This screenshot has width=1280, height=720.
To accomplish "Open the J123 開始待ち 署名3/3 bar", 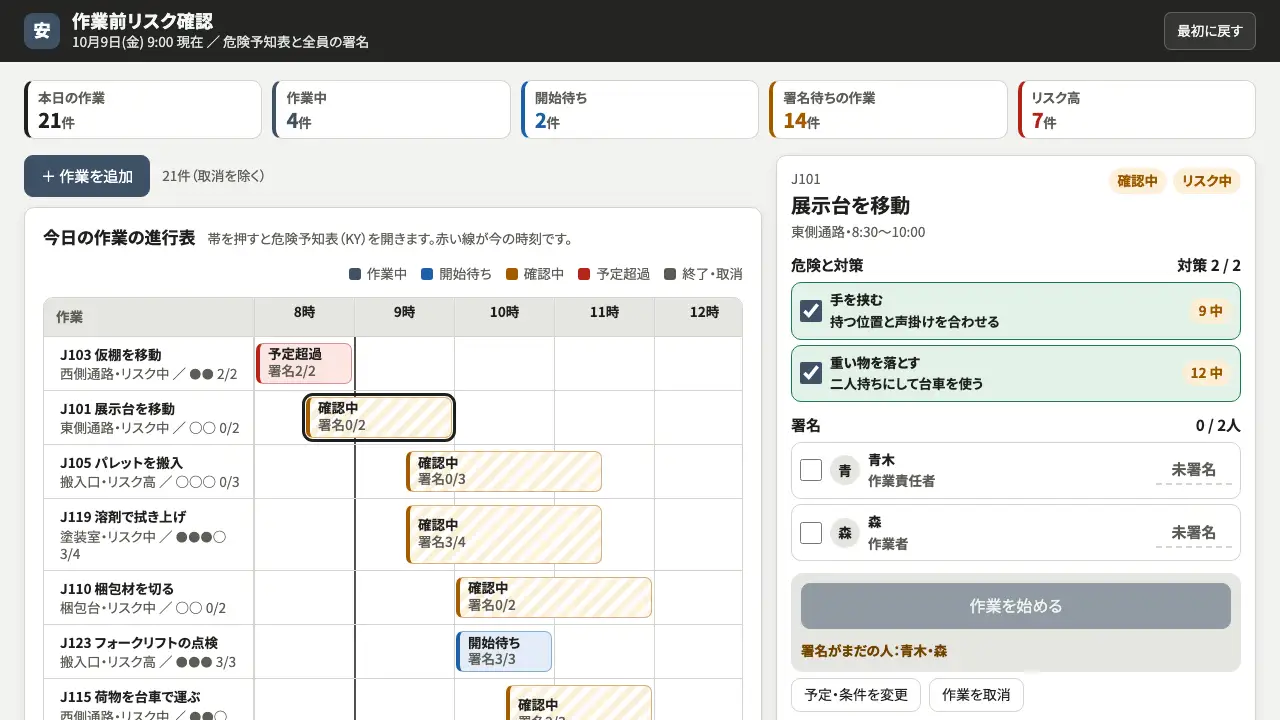I will pyautogui.click(x=504, y=651).
